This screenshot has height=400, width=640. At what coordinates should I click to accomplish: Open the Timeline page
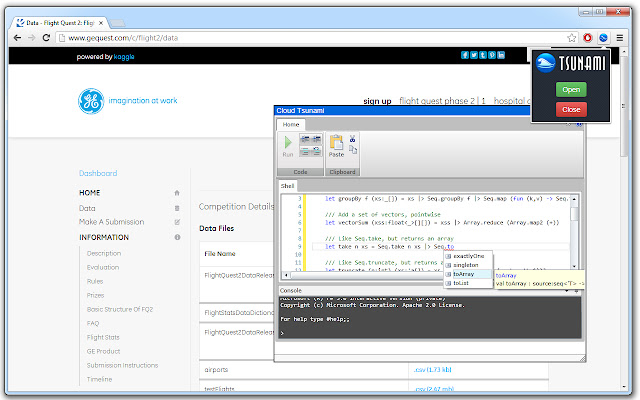(x=99, y=379)
